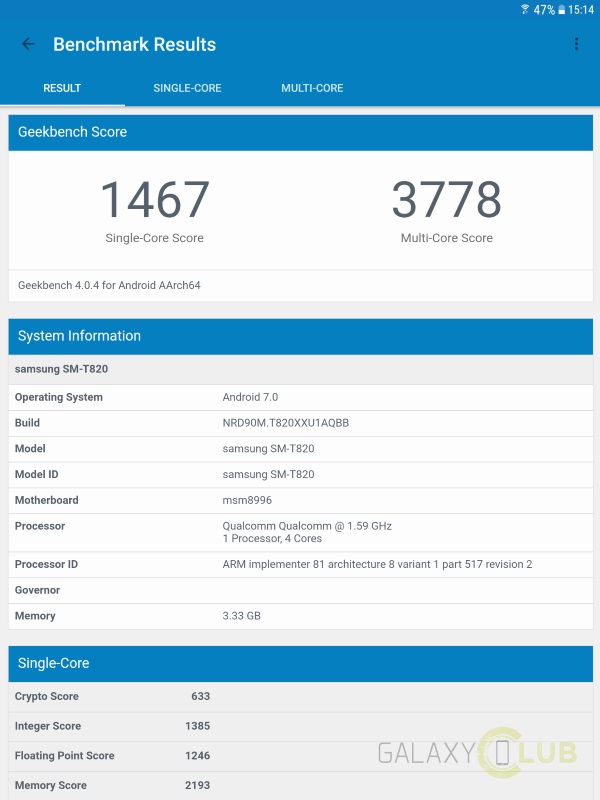Viewport: 600px width, 800px height.
Task: Tap the Crypto Score label
Action: pyautogui.click(x=46, y=696)
